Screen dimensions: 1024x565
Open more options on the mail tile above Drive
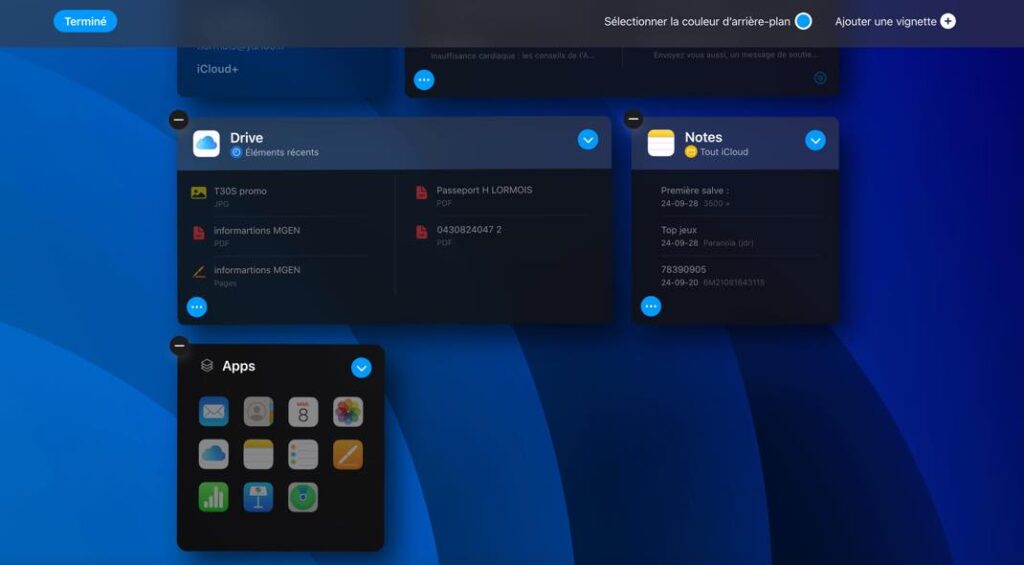pyautogui.click(x=424, y=80)
